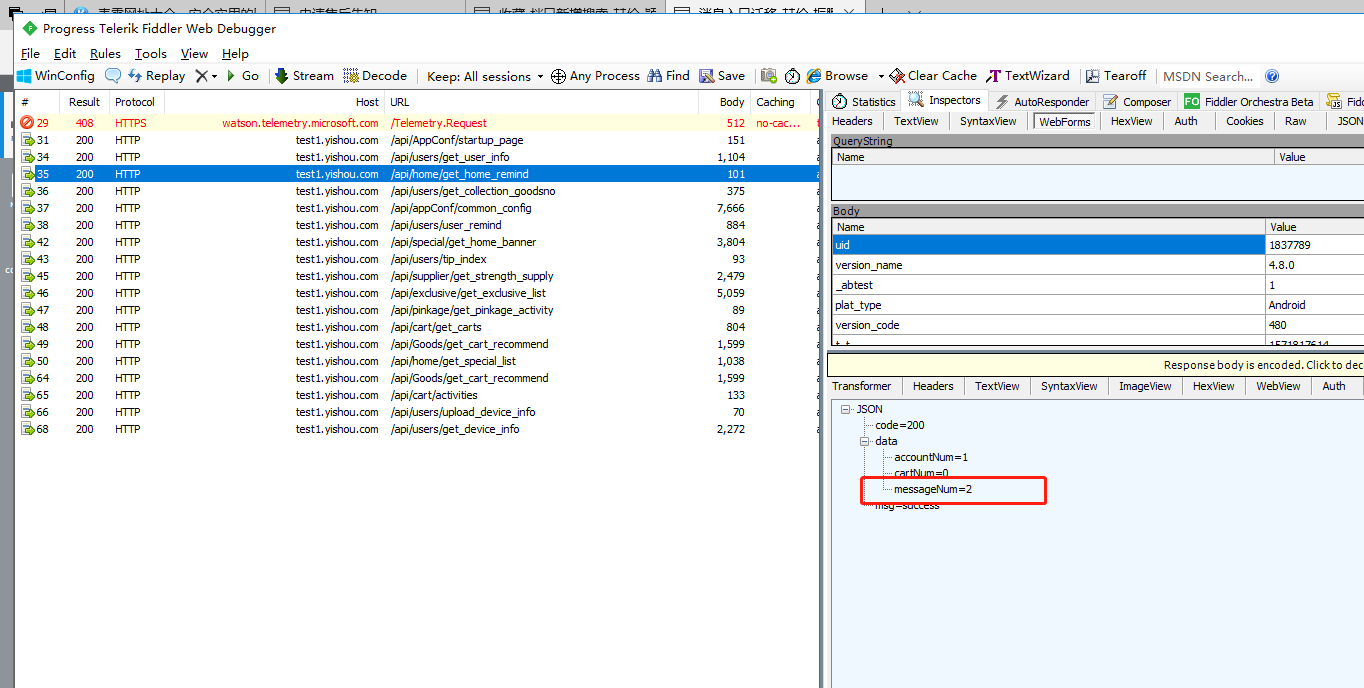Open the blue help icon
Screen dimensions: 1364x688
(1272, 76)
